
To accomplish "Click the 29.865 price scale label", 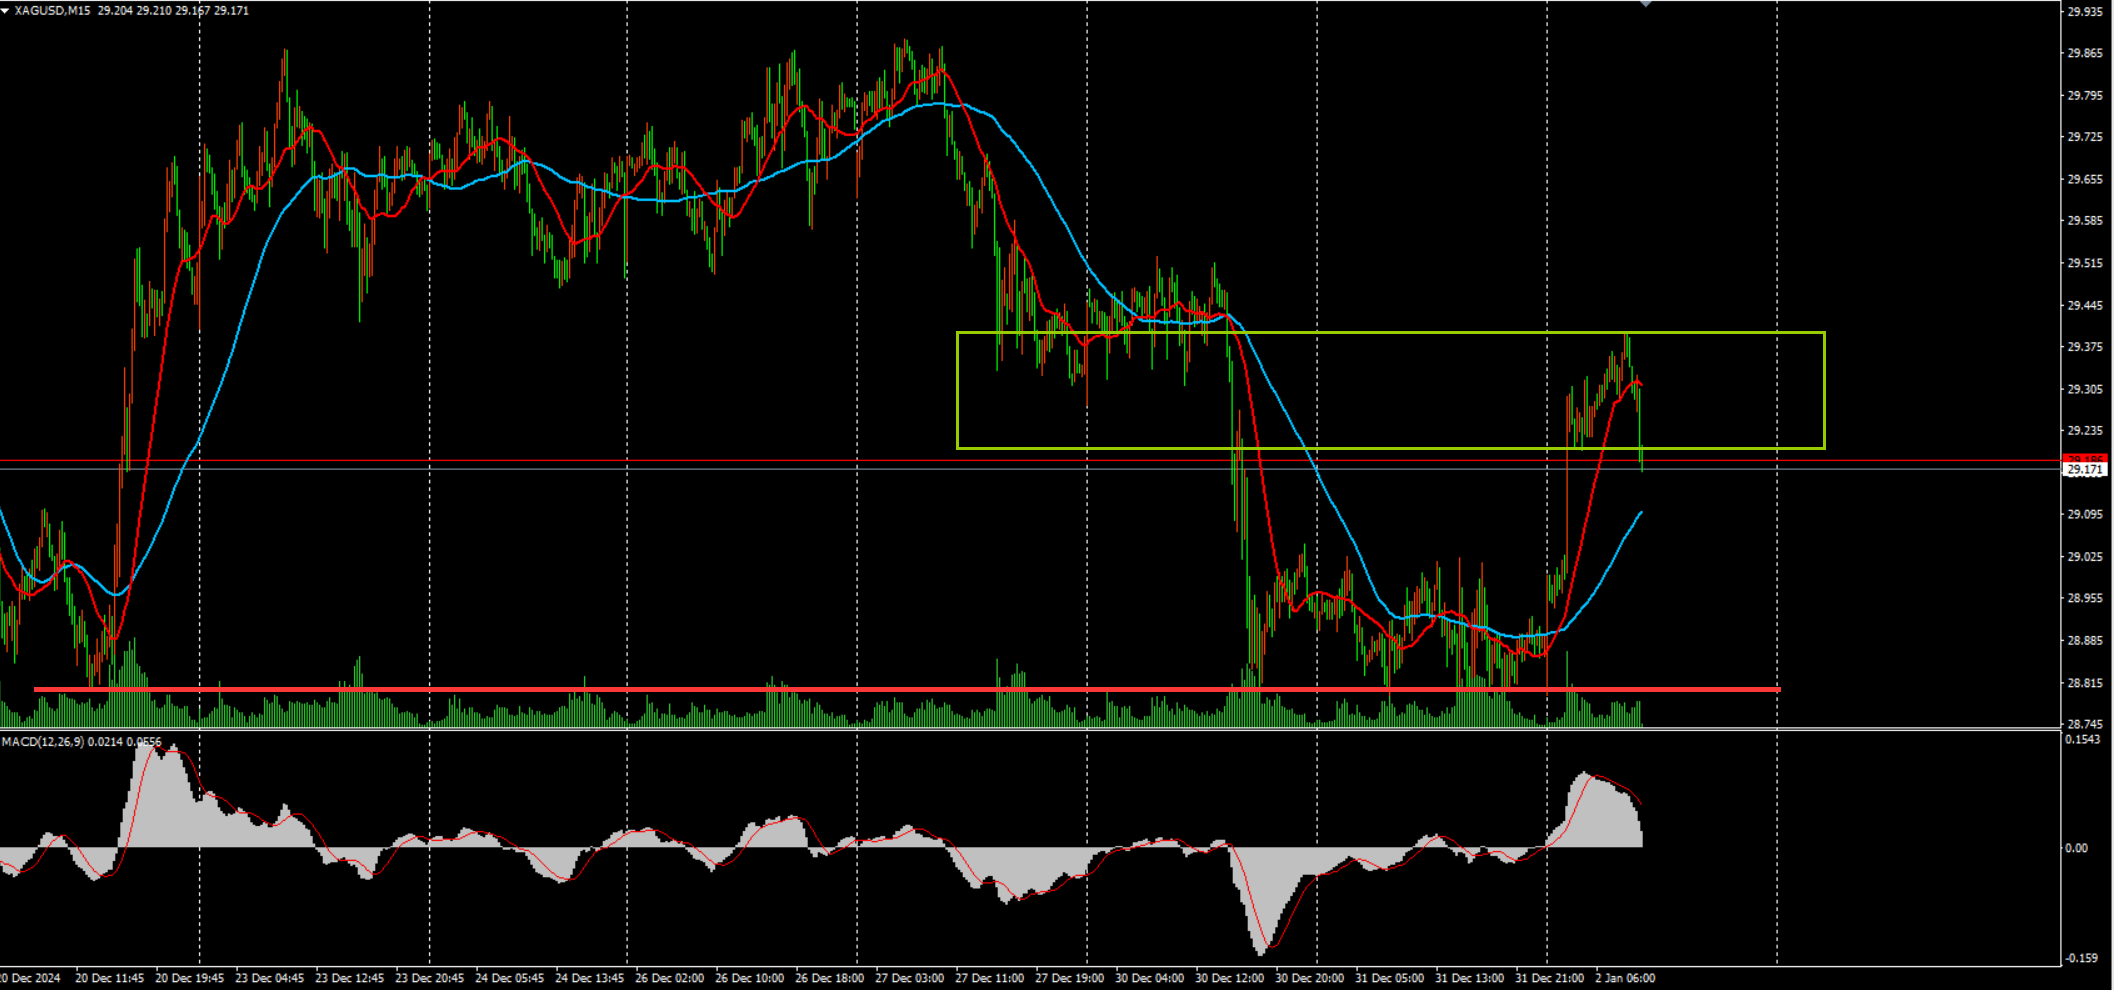I will (x=2085, y=53).
